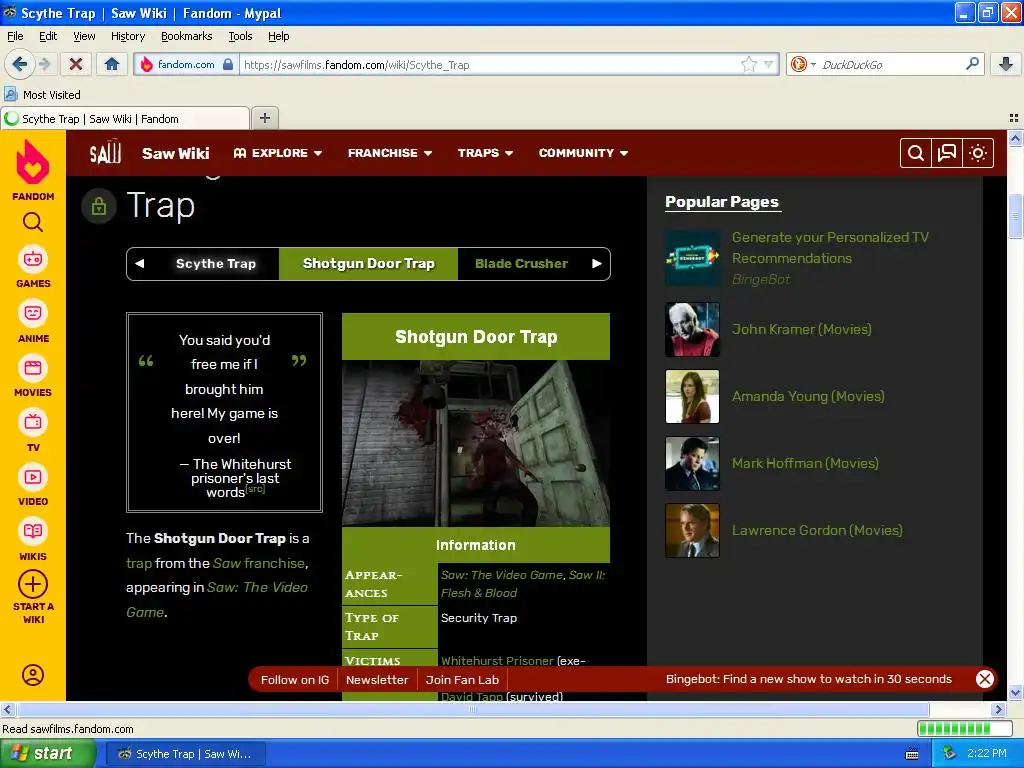Click the page protection lock icon
The height and width of the screenshot is (768, 1024).
[x=99, y=206]
